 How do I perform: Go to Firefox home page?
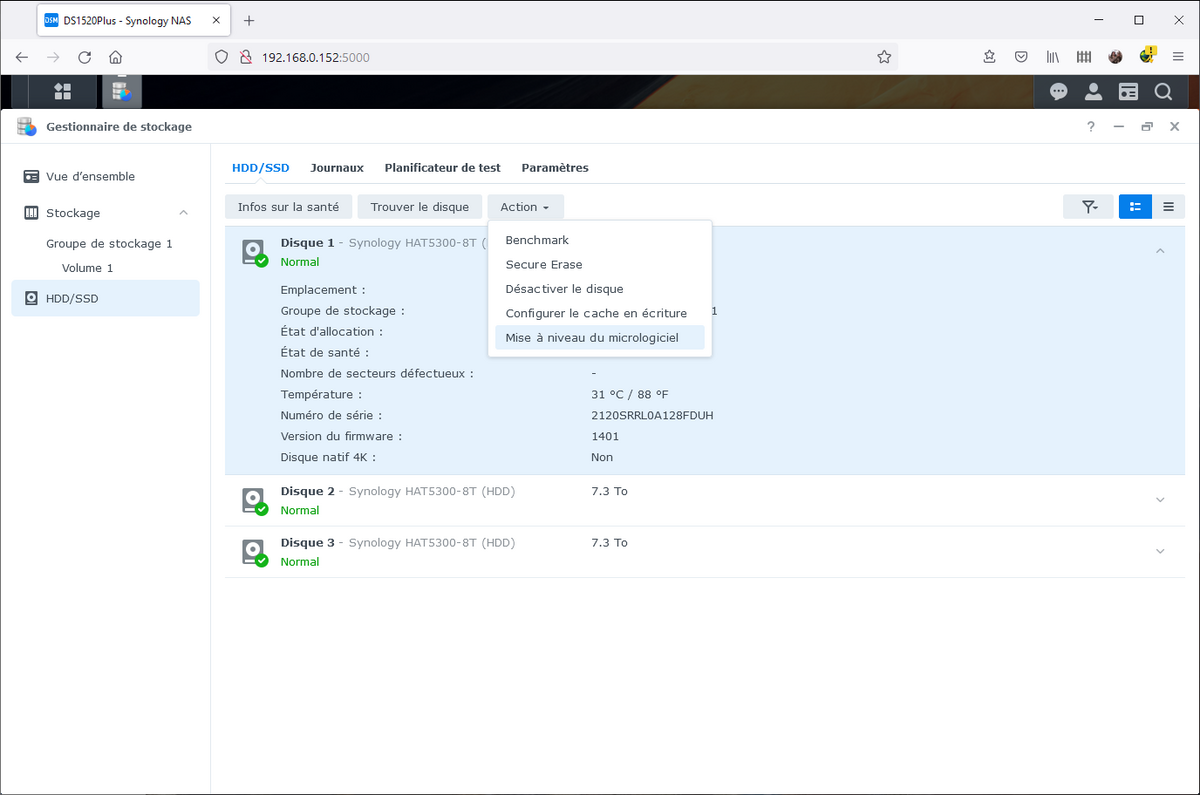(x=116, y=57)
